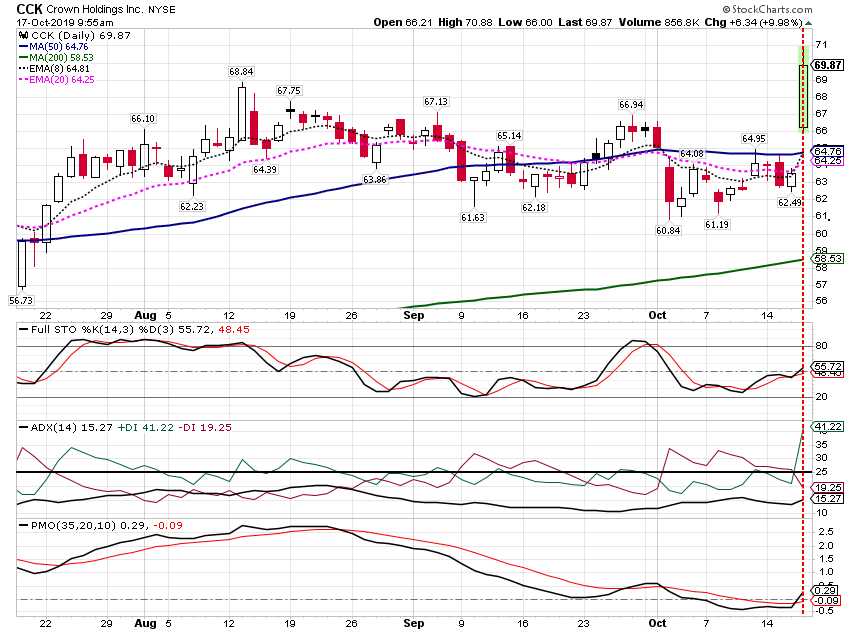Click the candlestick icon beside CCK (Daily)

coord(24,36)
